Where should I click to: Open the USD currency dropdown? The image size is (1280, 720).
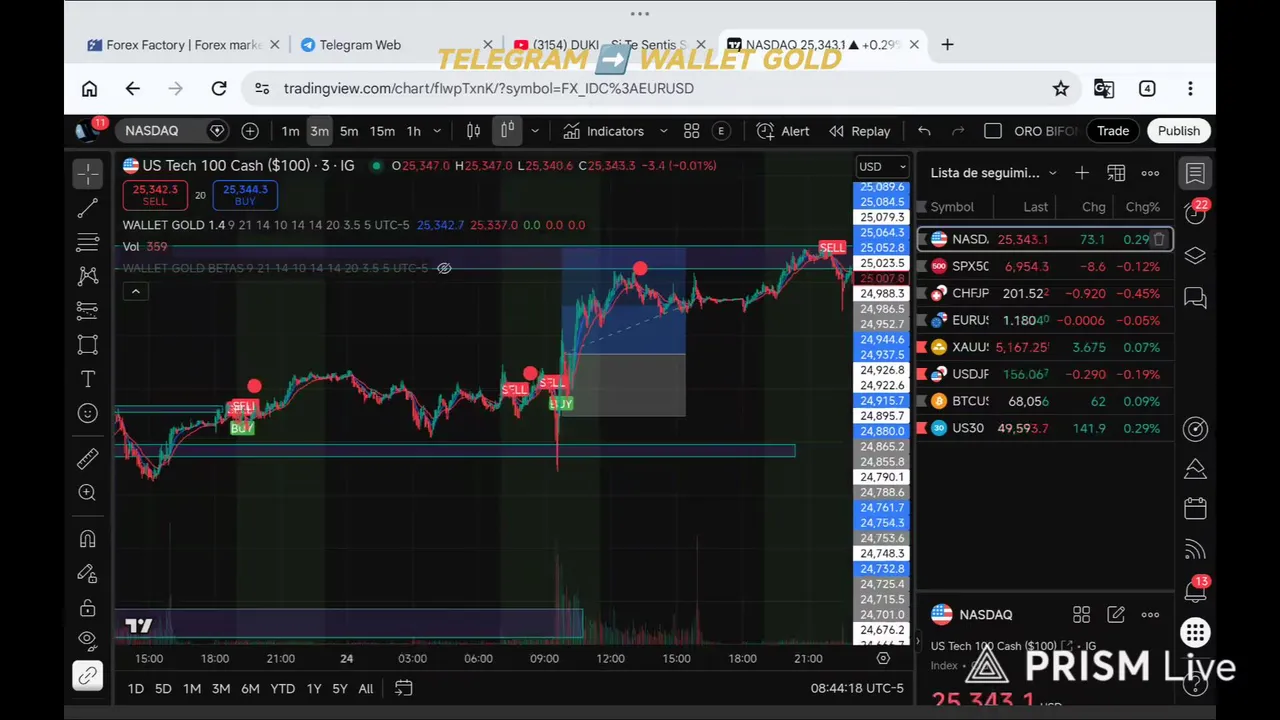(883, 167)
